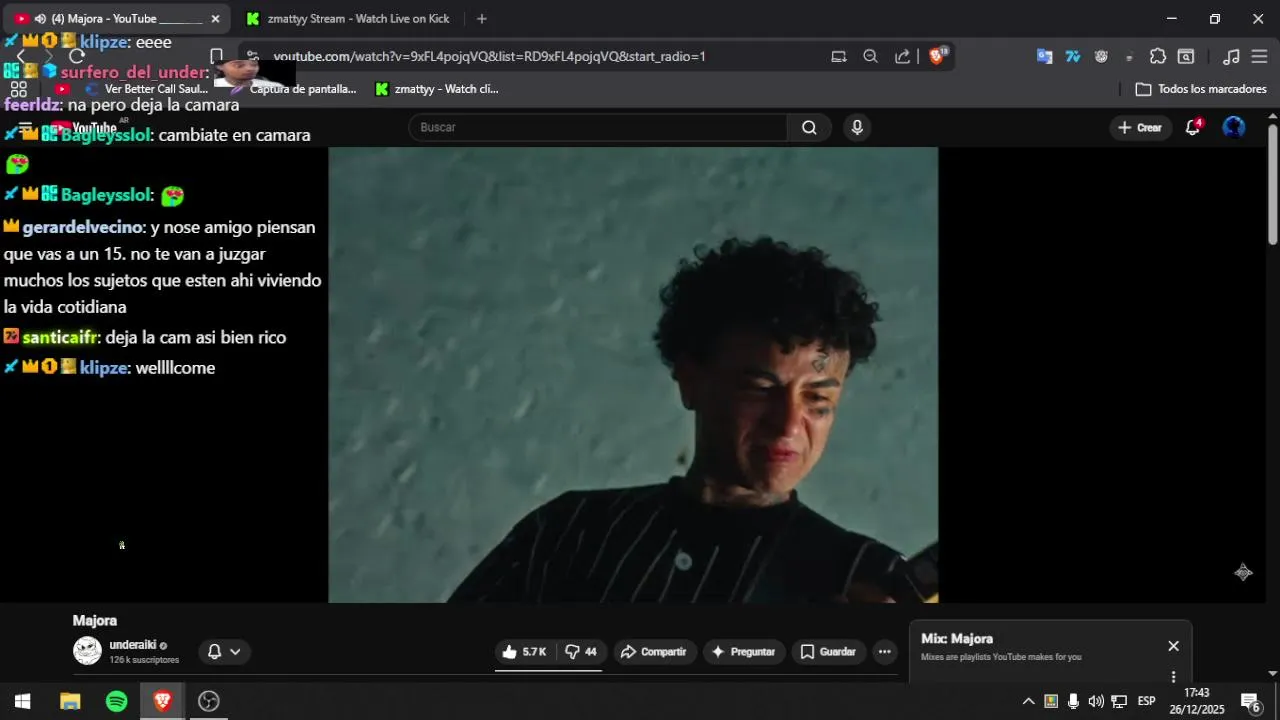Screen dimensions: 1280x720
Task: Open the Windows Start menu
Action: tap(22, 701)
